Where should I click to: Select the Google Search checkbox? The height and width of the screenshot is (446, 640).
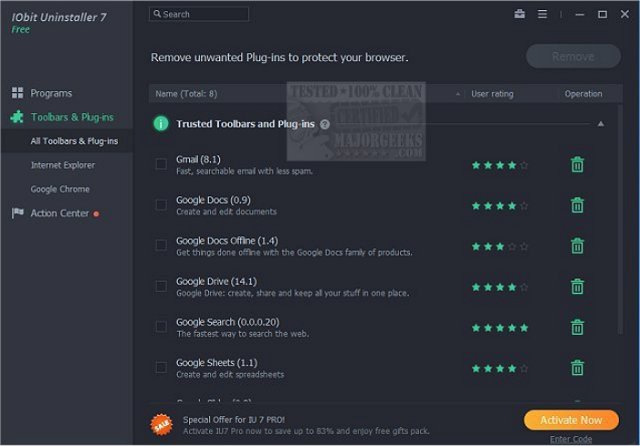point(161,327)
